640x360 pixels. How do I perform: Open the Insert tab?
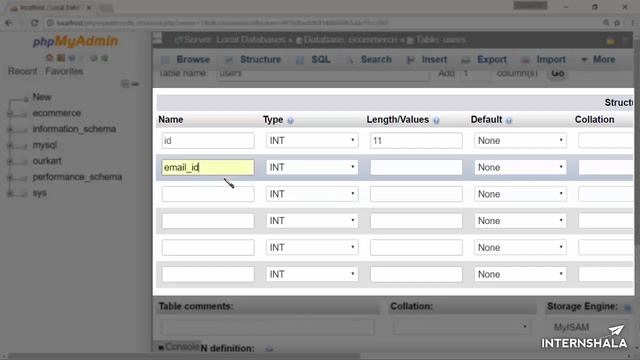427,60
